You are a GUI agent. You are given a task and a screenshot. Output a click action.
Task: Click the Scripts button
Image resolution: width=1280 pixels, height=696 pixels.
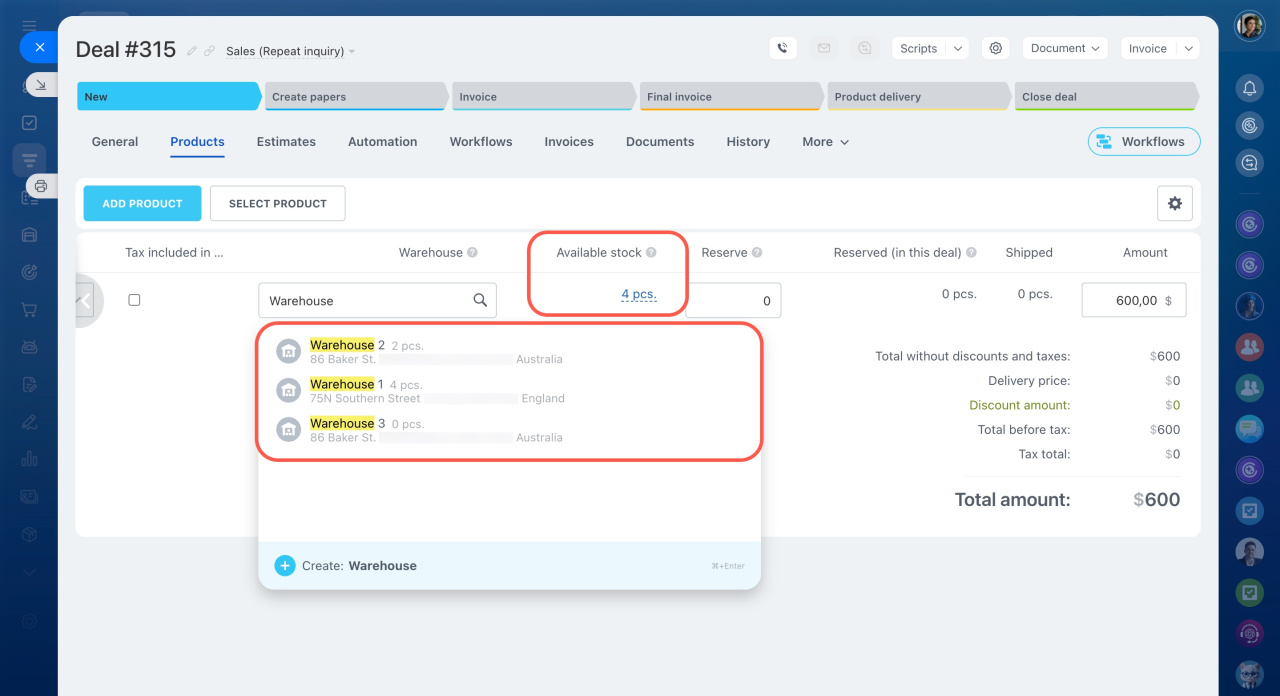918,48
